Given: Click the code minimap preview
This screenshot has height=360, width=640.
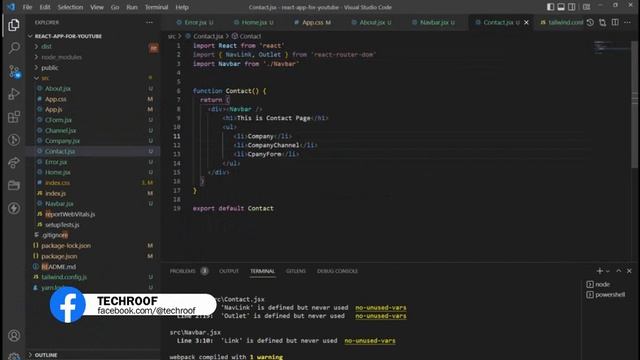Looking at the screenshot, I should [610, 47].
